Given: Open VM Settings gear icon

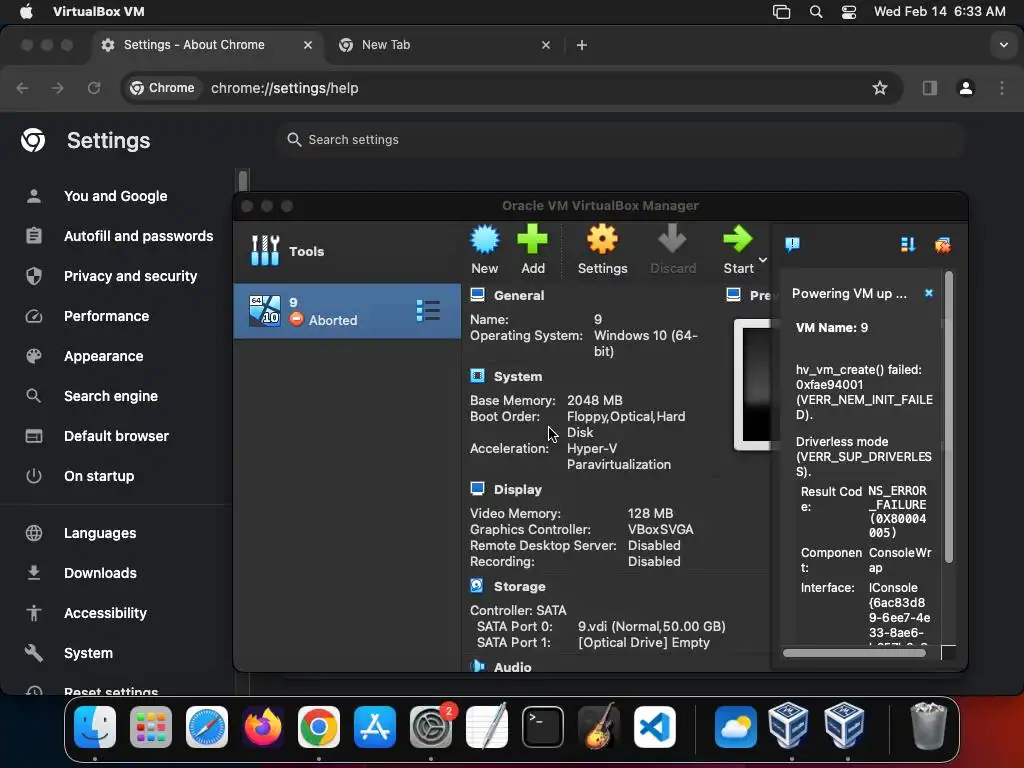Looking at the screenshot, I should pos(602,239).
